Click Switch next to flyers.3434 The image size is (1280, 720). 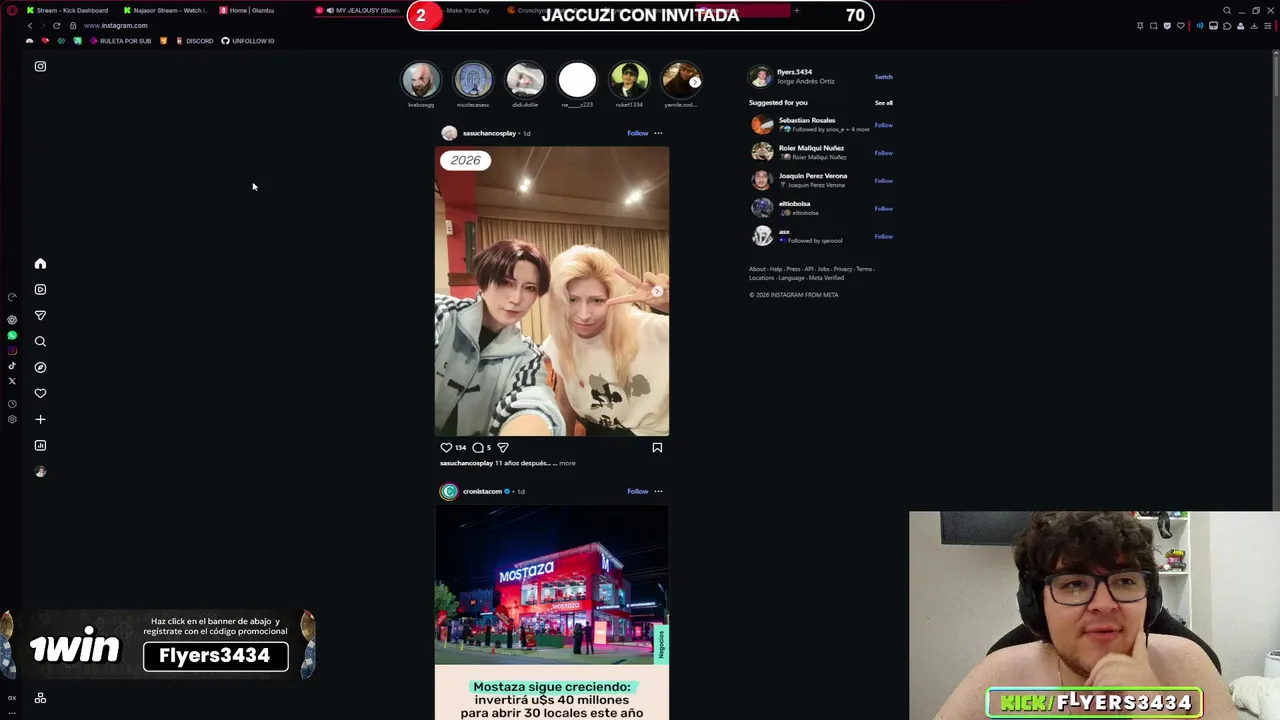883,77
